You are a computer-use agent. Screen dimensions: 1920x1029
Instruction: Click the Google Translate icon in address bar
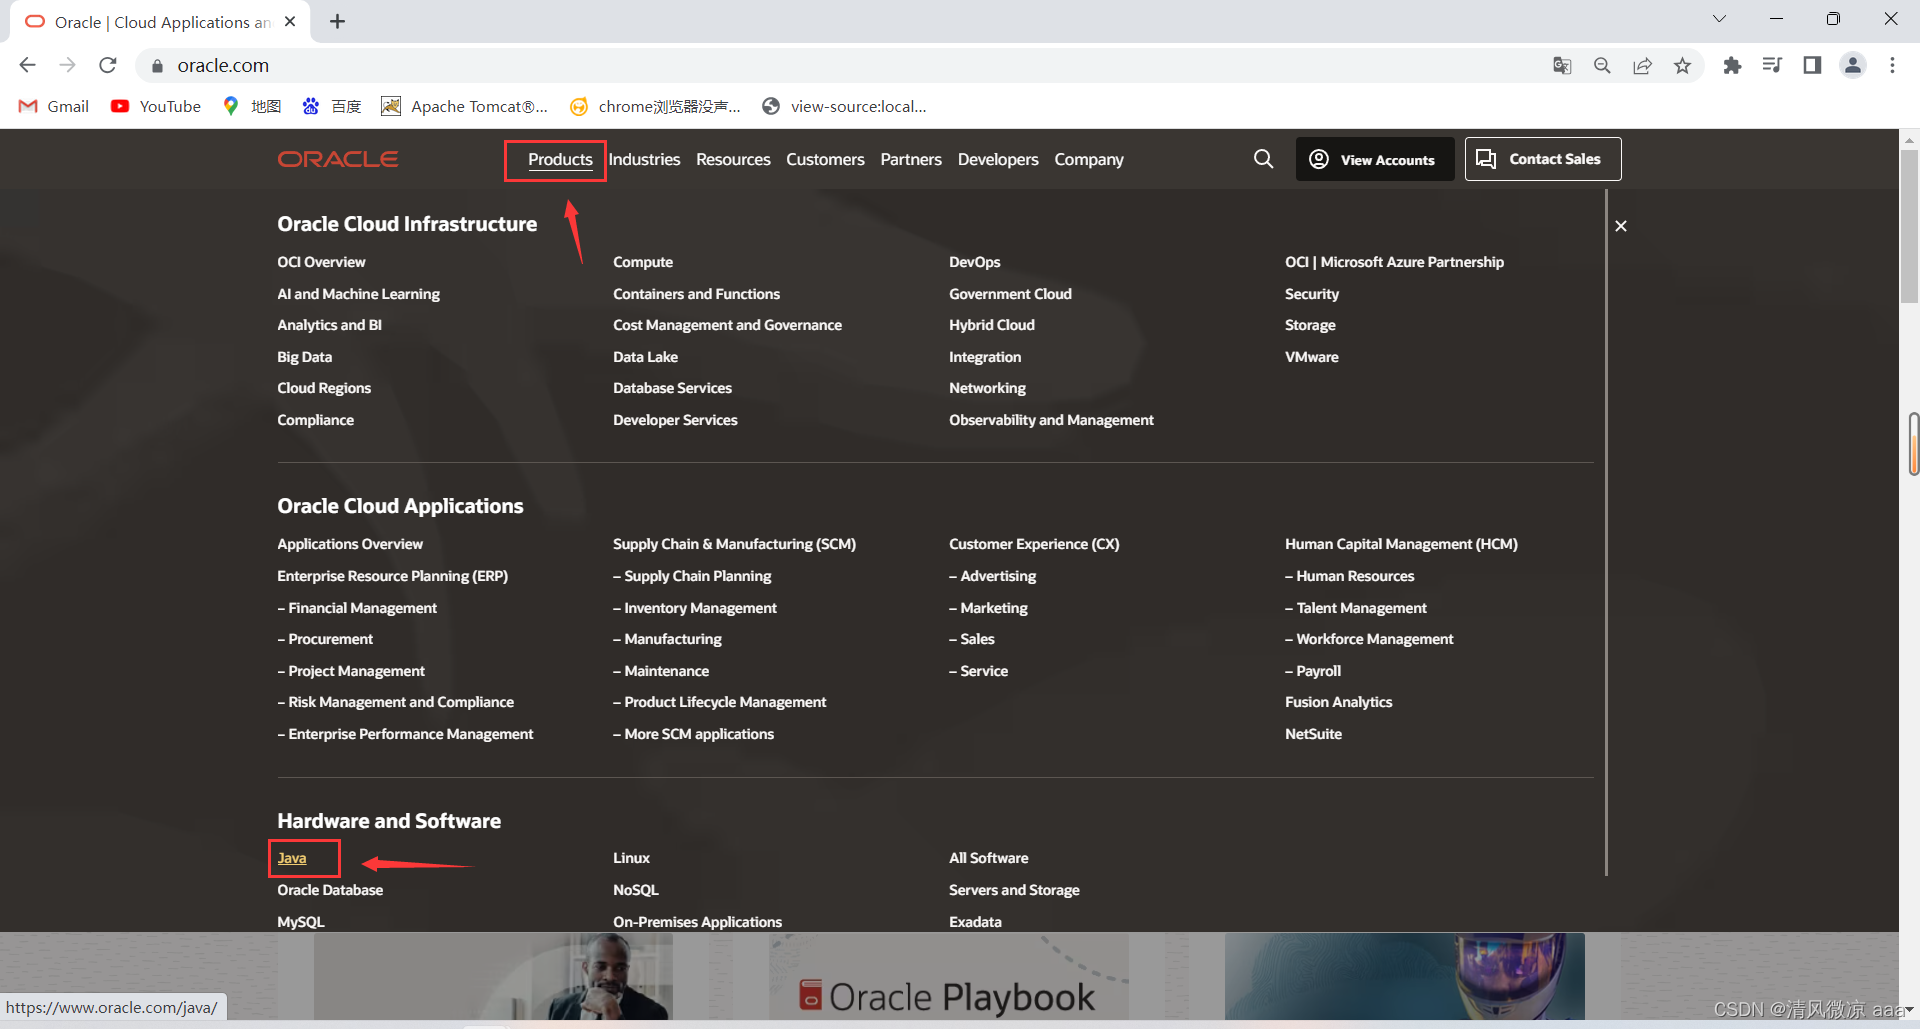coord(1562,65)
